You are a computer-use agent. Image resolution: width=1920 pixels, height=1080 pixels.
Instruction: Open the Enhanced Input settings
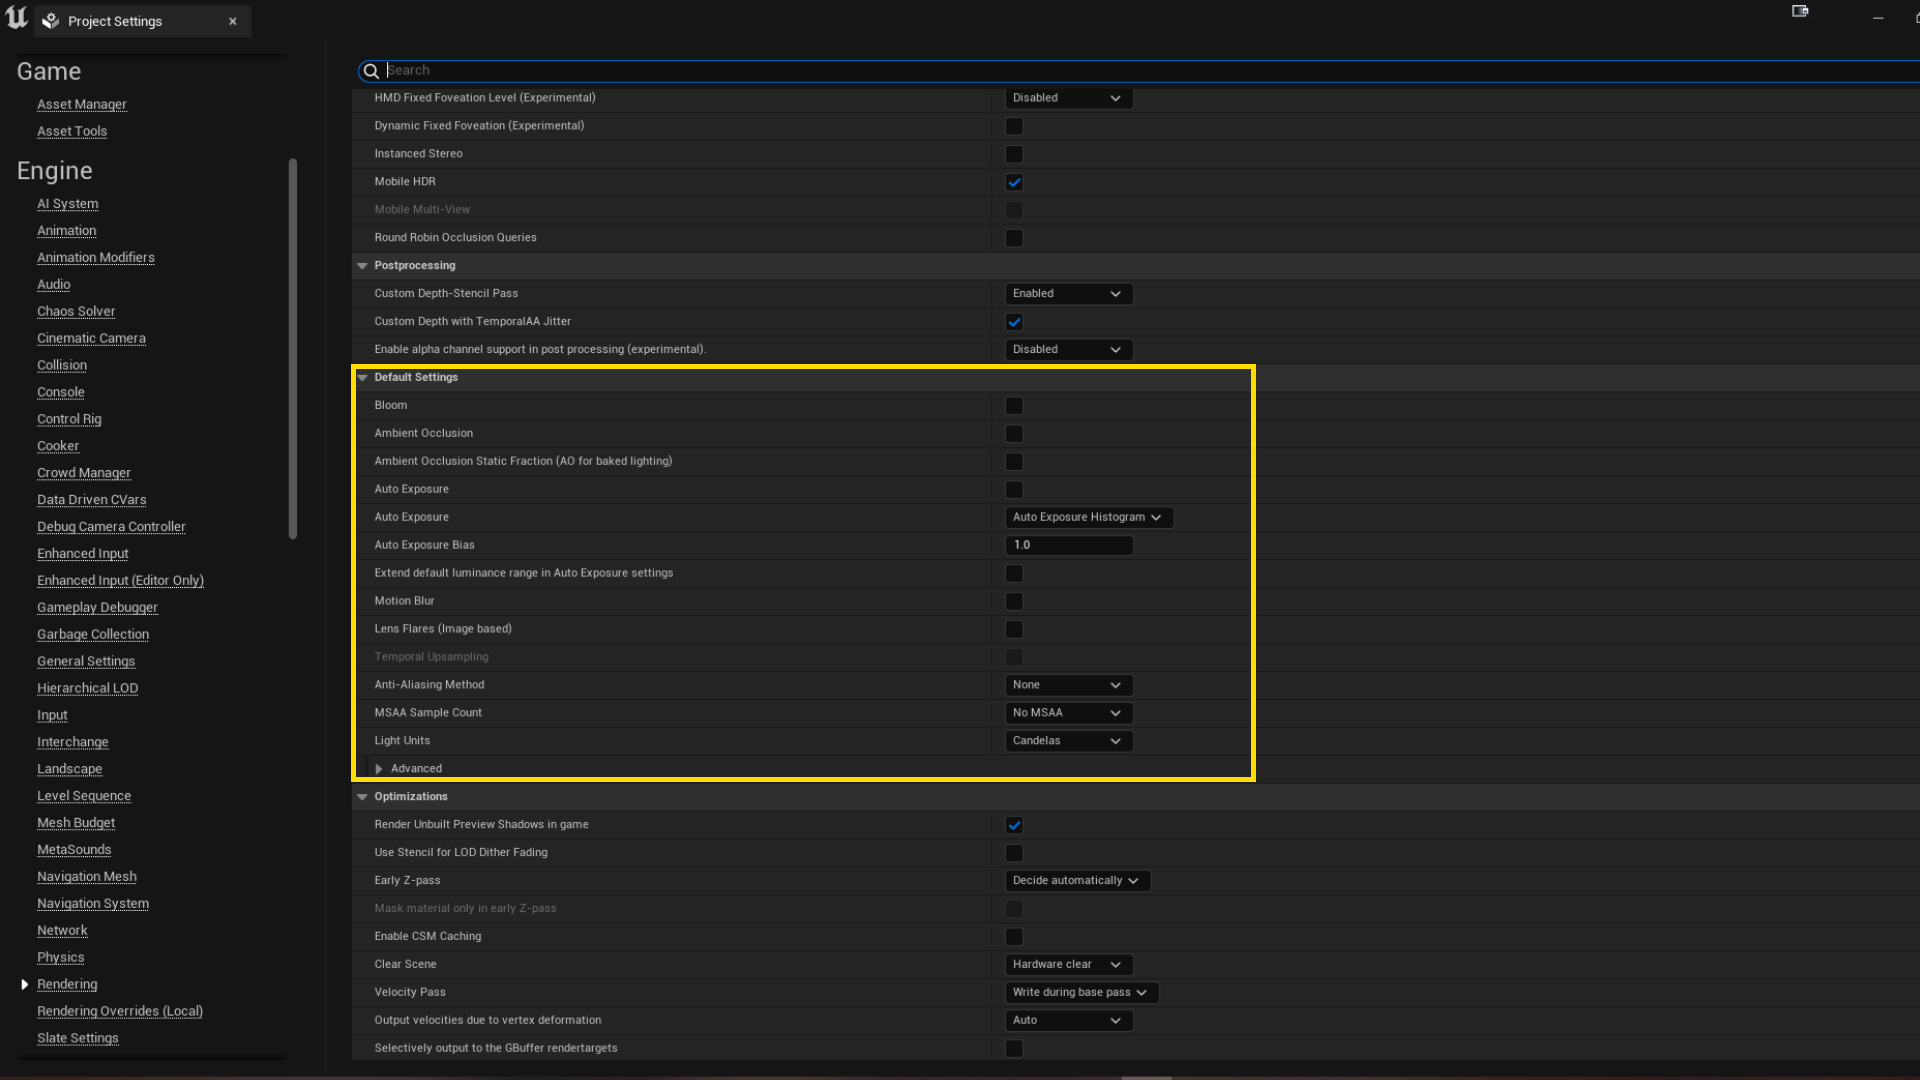[x=82, y=553]
